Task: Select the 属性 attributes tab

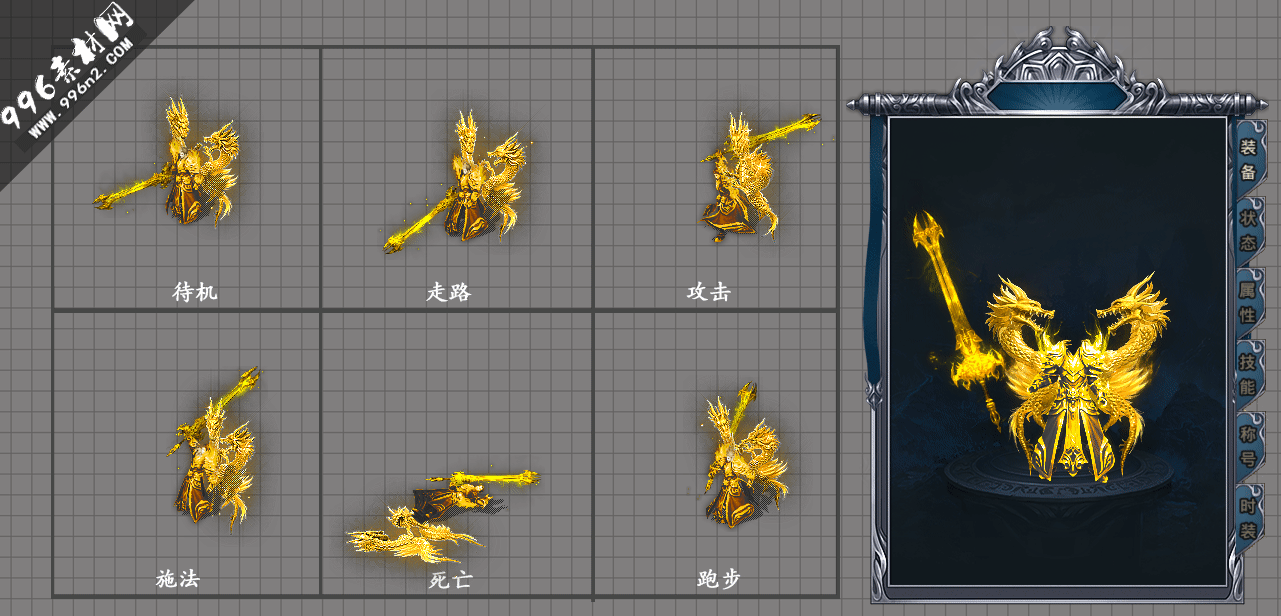Action: coord(1248,302)
